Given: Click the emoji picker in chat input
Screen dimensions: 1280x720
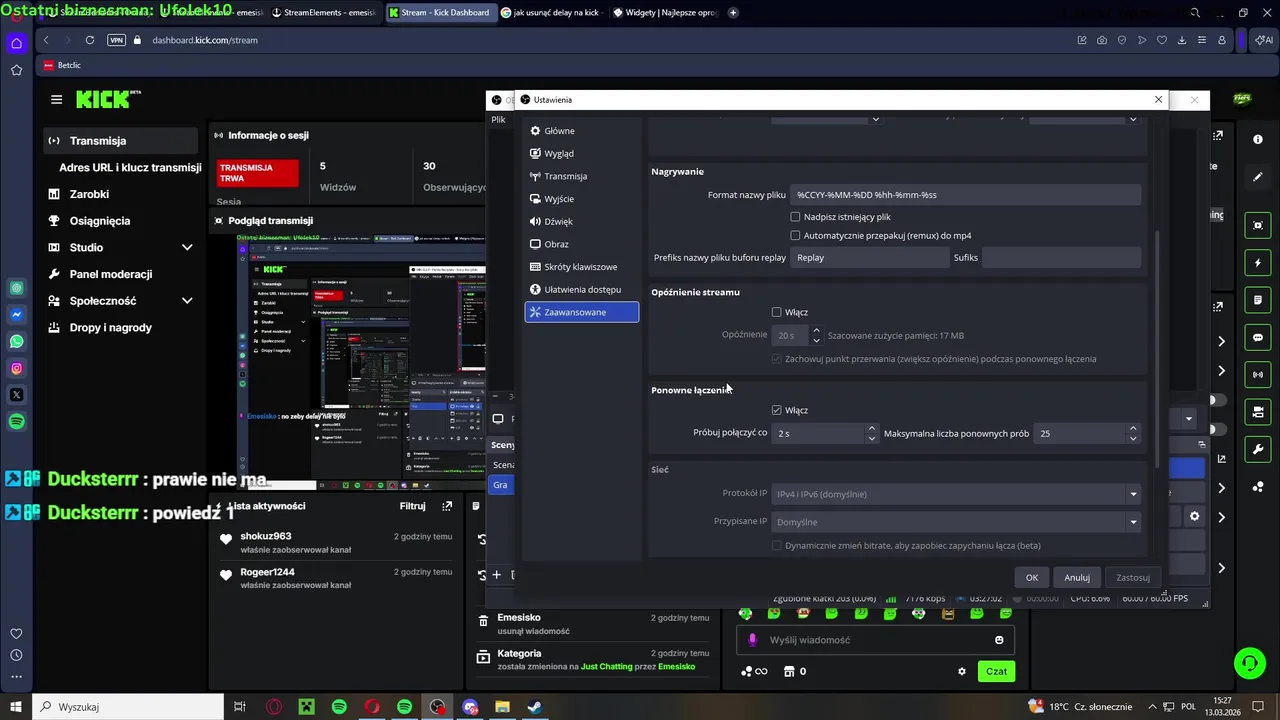Looking at the screenshot, I should tap(999, 640).
